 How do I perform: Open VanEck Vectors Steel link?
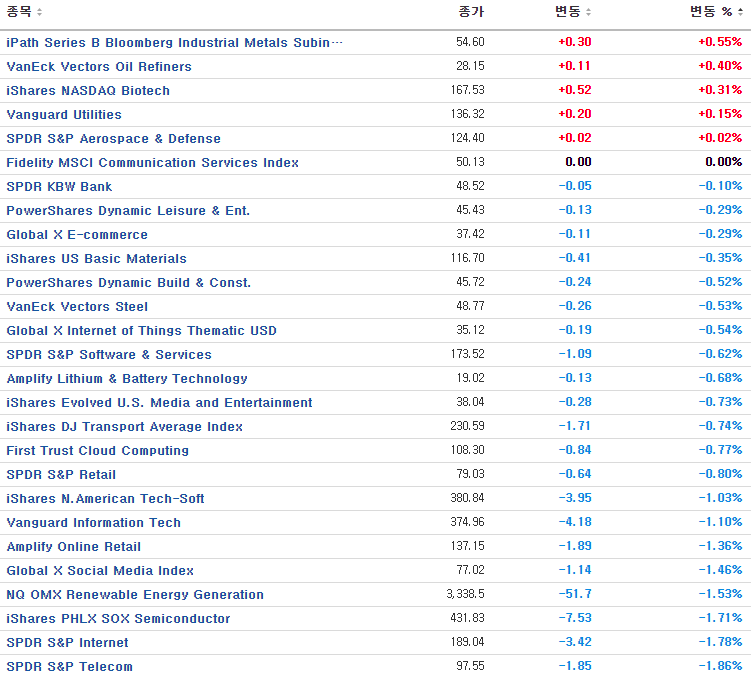pos(77,306)
